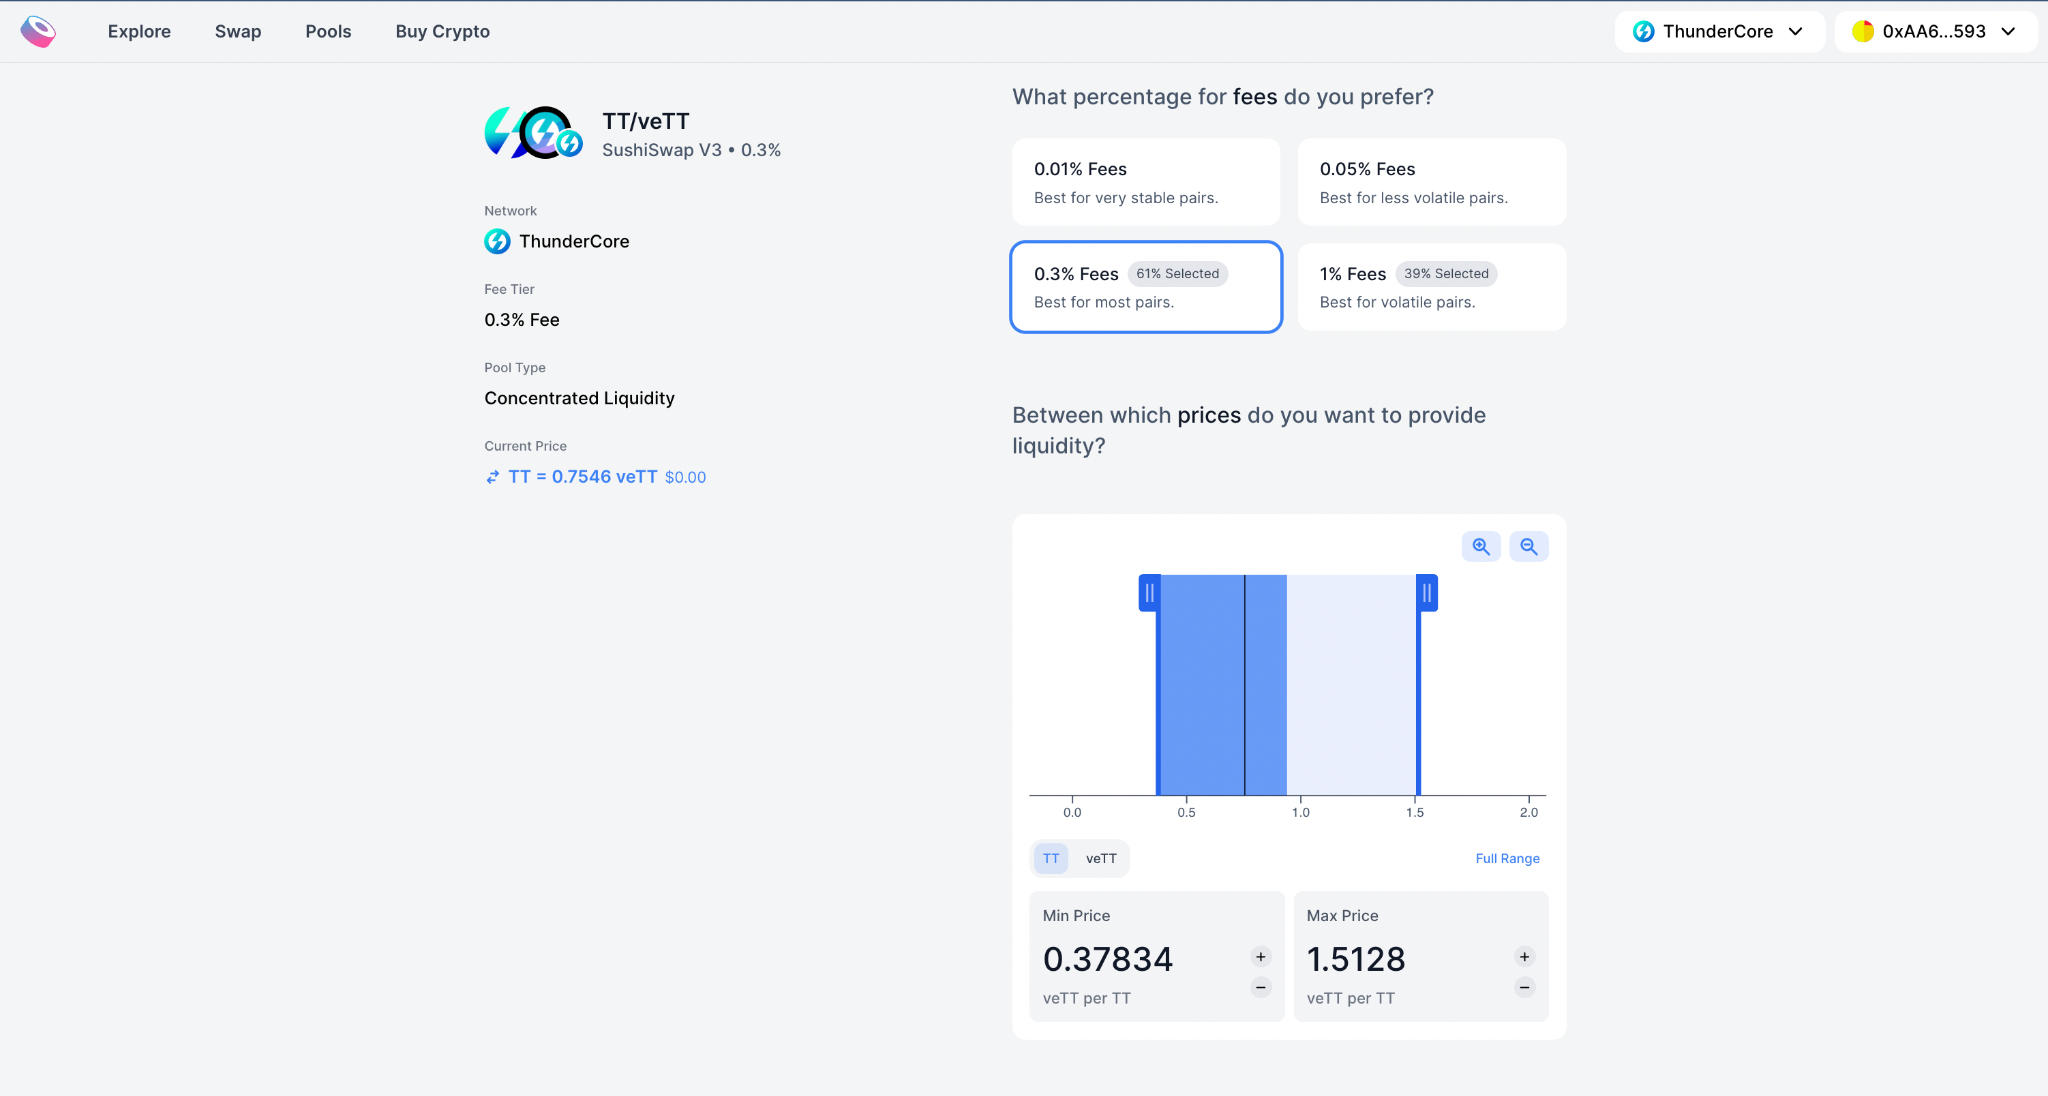Click the 0.3% Fee tier value
This screenshot has width=2048, height=1096.
[522, 320]
